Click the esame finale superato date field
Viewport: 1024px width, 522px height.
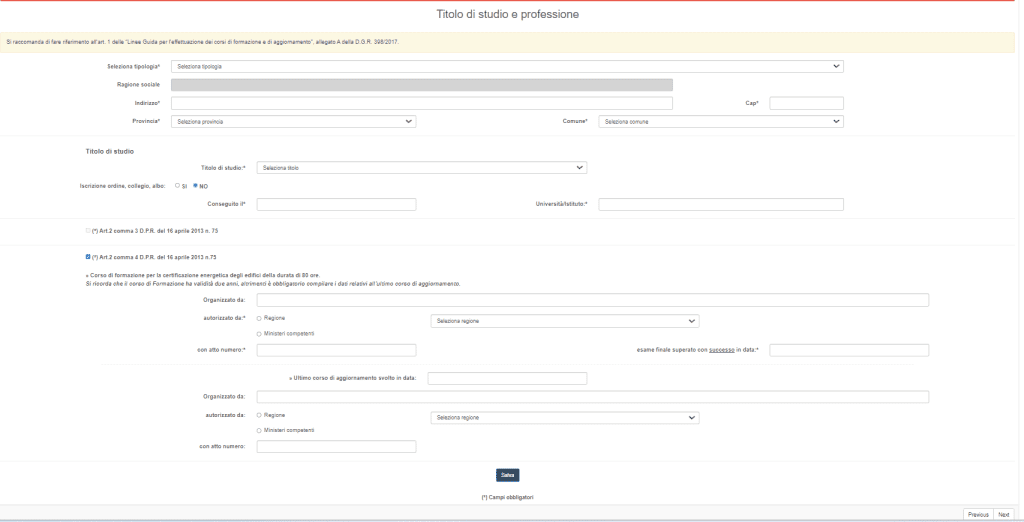(849, 350)
